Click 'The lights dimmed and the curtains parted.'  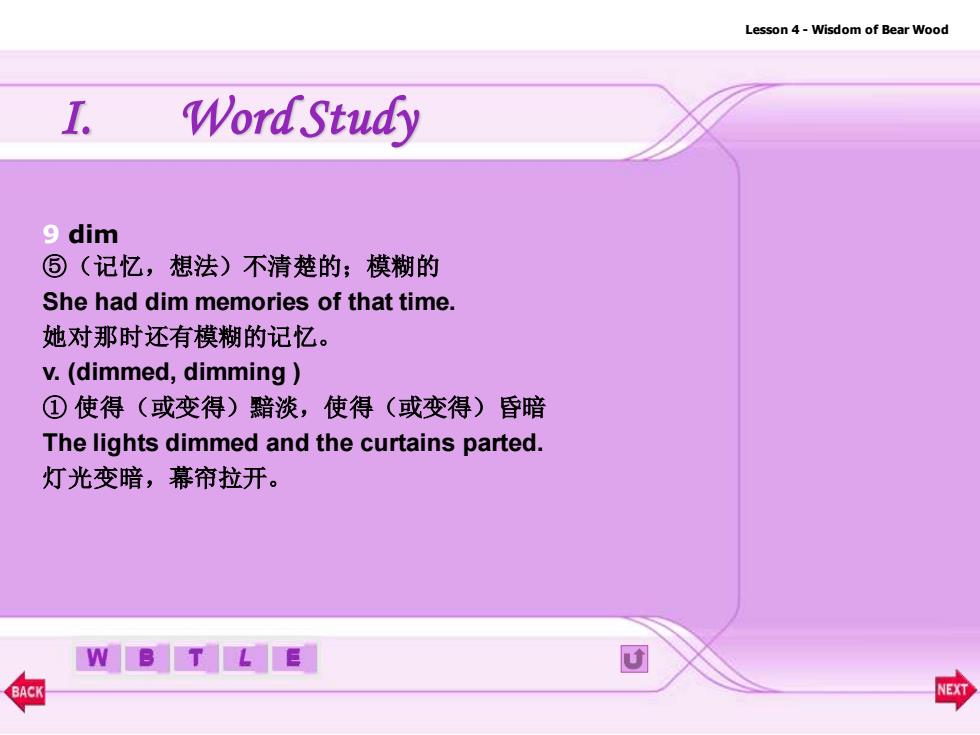click(x=292, y=443)
